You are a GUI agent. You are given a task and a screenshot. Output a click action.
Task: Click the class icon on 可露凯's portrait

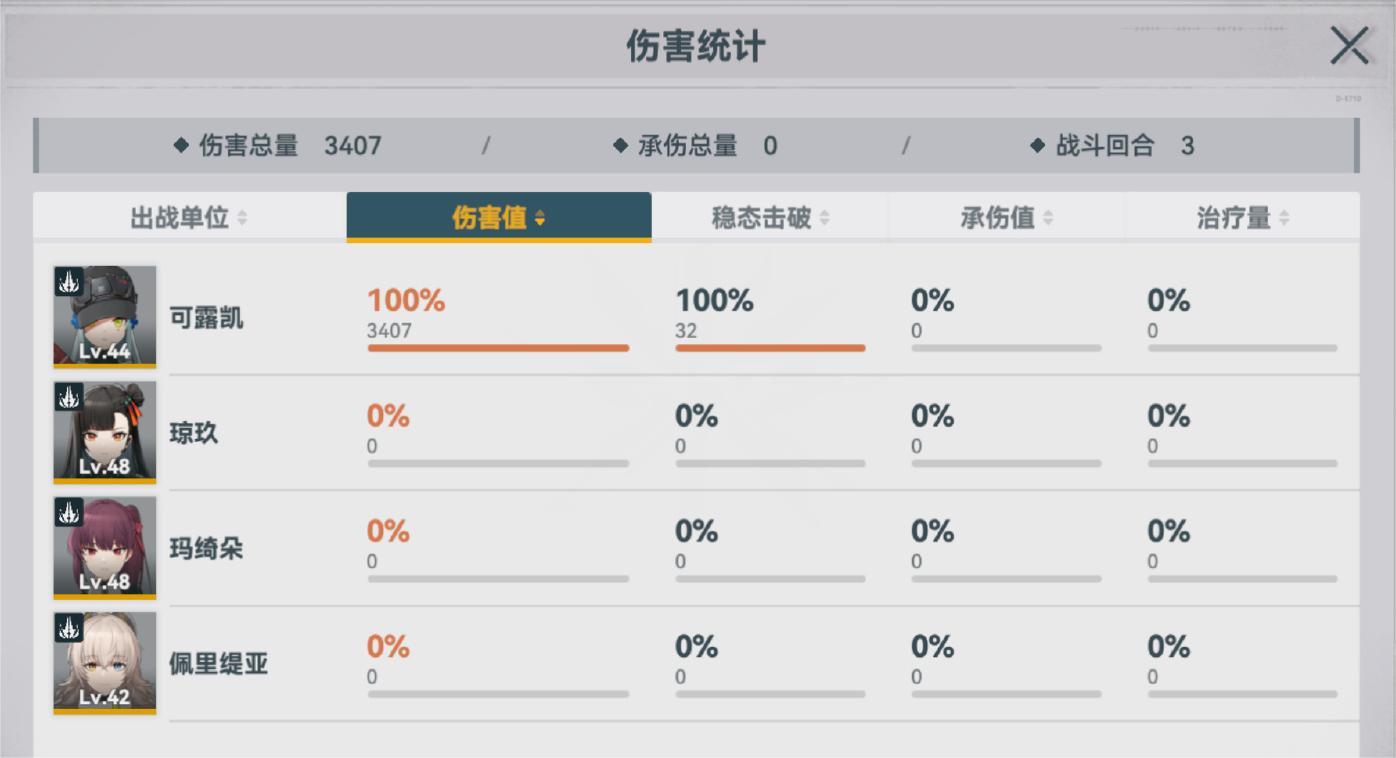[68, 281]
